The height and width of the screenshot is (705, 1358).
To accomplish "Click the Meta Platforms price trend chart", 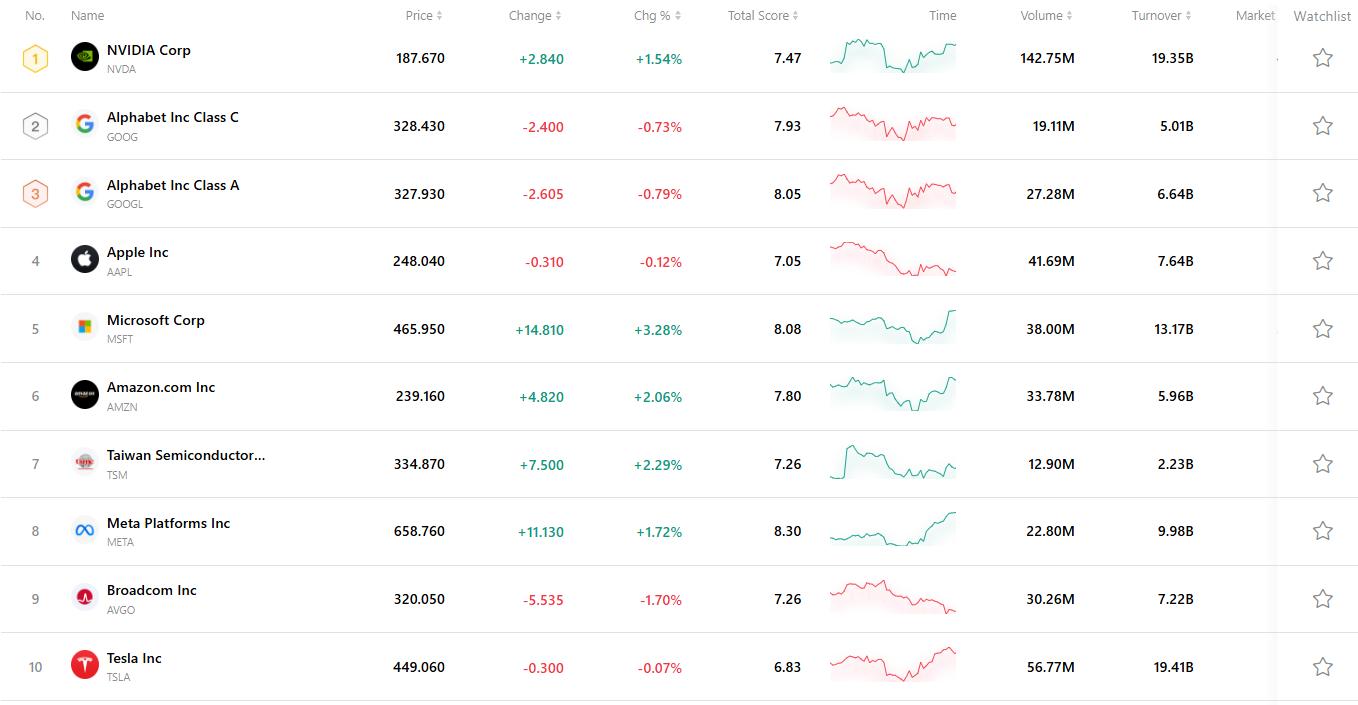I will pyautogui.click(x=892, y=529).
